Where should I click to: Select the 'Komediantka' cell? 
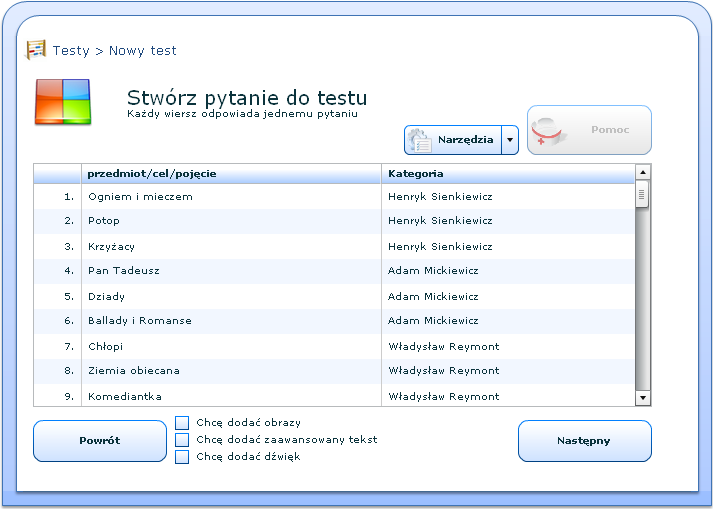231,396
